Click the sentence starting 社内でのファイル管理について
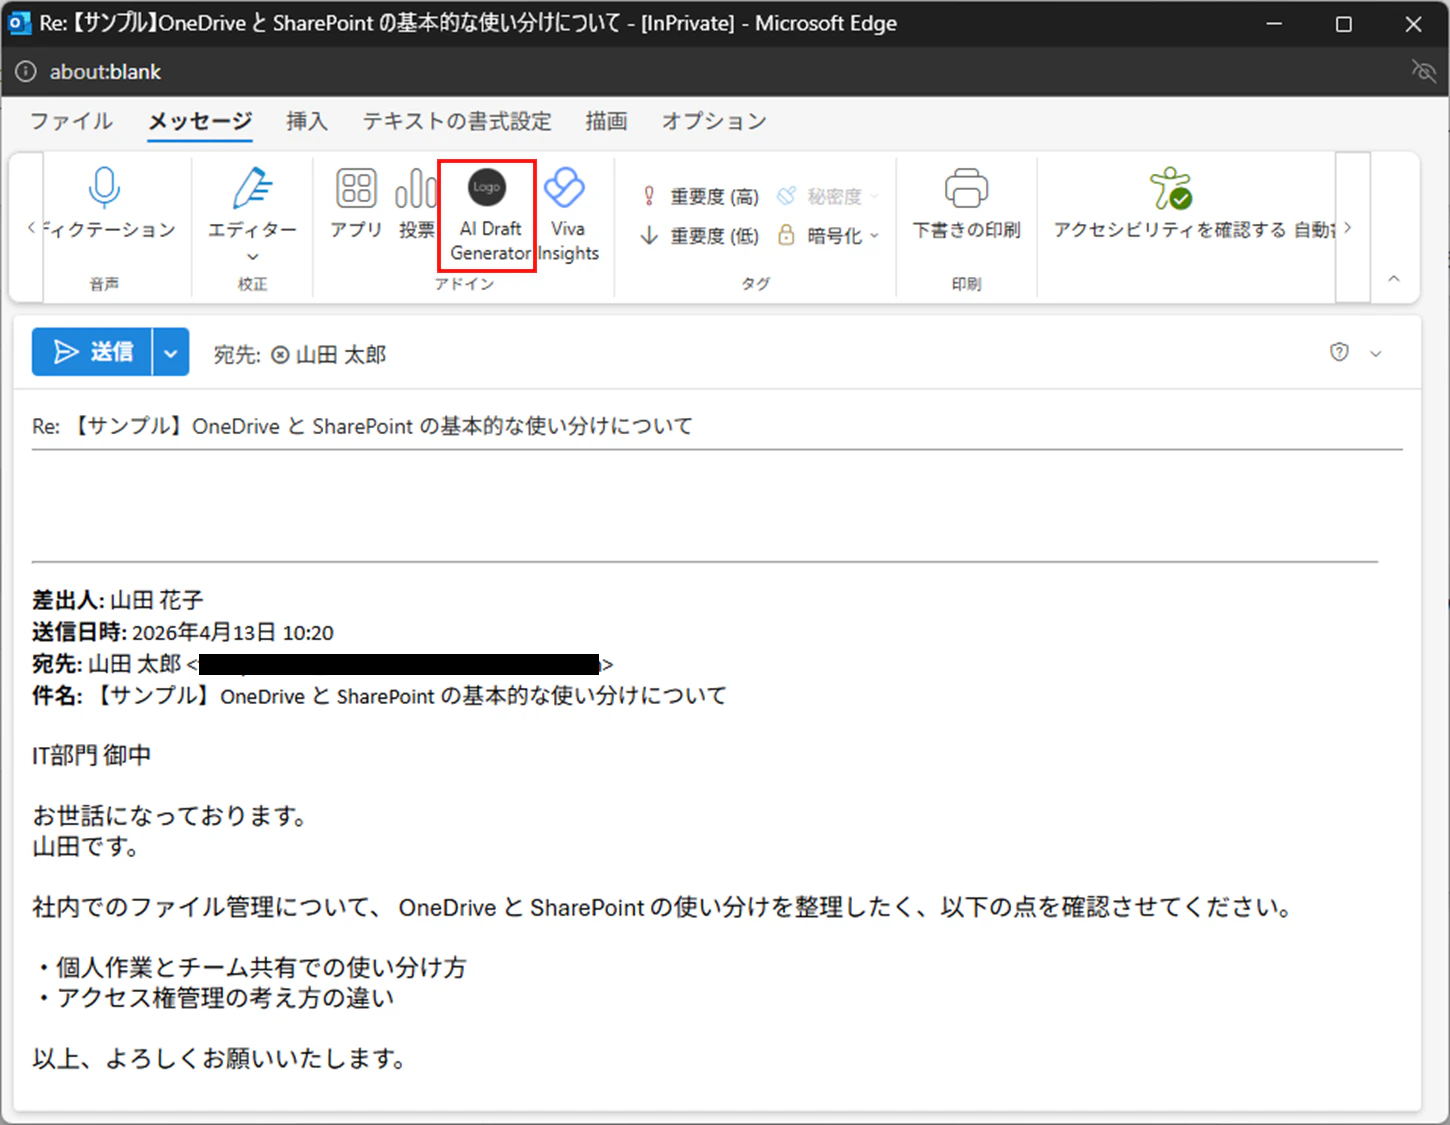The image size is (1450, 1125). point(665,907)
